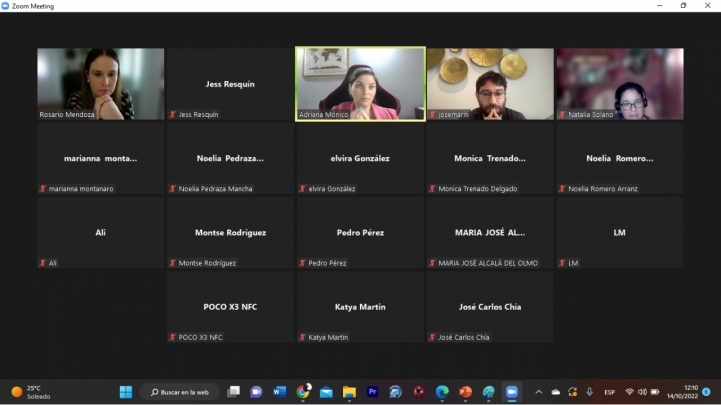This screenshot has height=405, width=721.
Task: Expand the hidden system tray icons chevron
Action: click(538, 392)
